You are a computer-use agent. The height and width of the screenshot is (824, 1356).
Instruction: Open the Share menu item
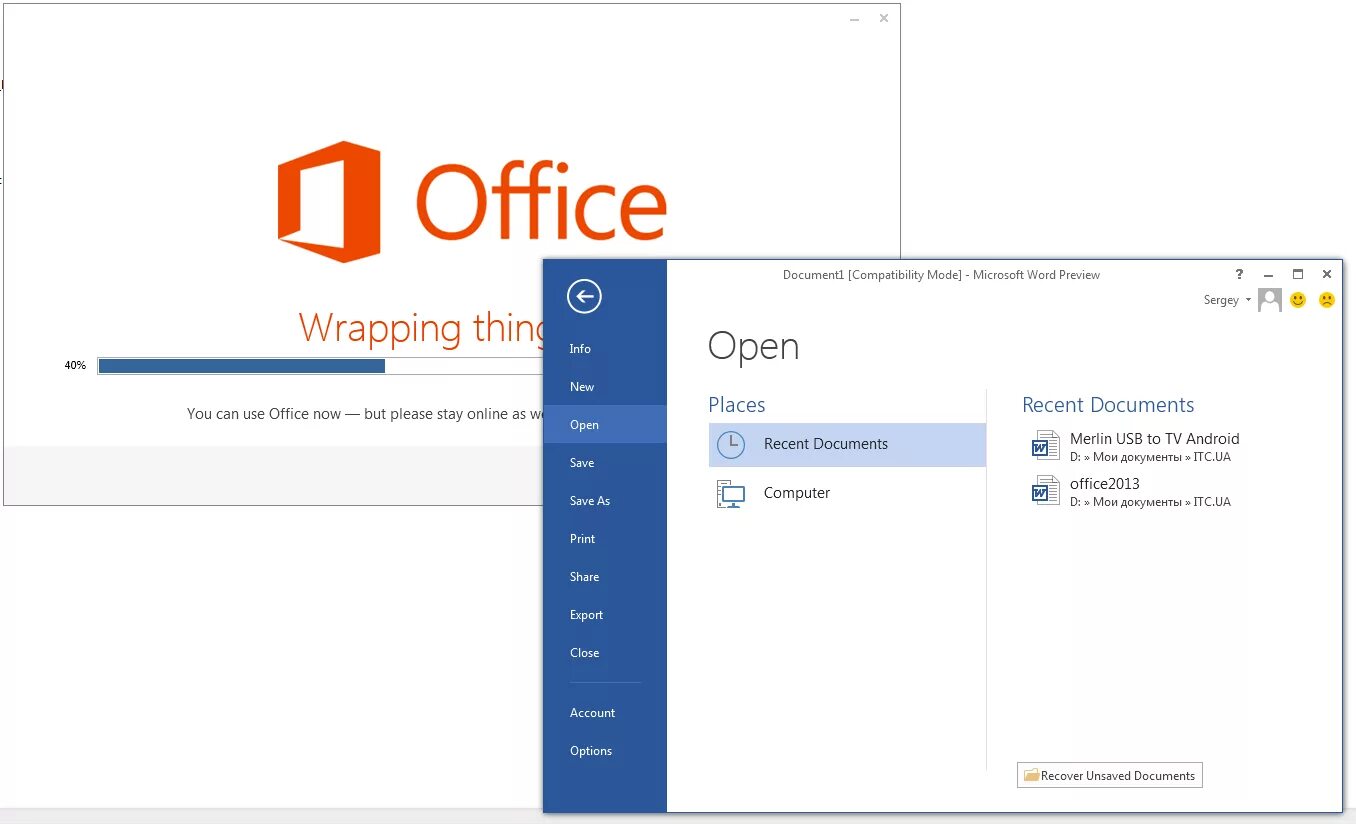tap(605, 577)
